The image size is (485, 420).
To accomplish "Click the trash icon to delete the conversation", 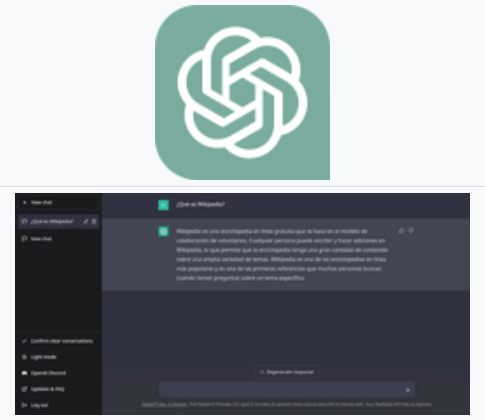I will (94, 221).
